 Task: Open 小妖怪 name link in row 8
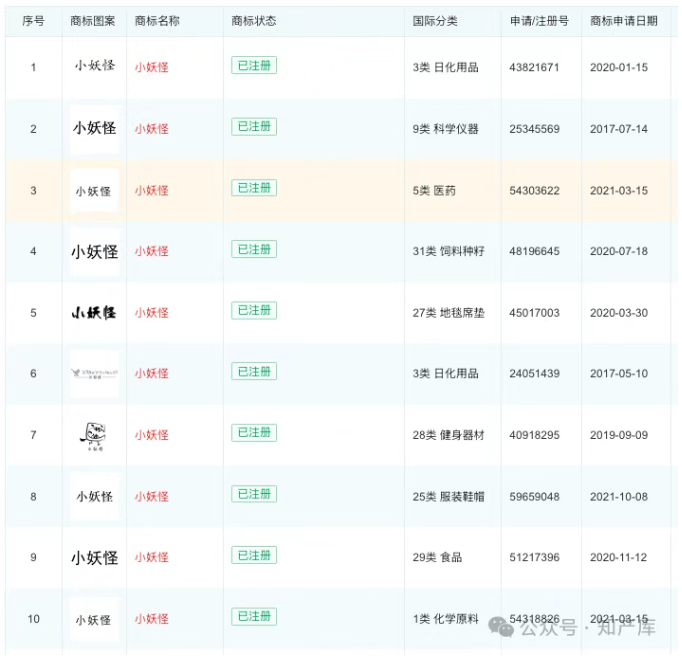152,496
